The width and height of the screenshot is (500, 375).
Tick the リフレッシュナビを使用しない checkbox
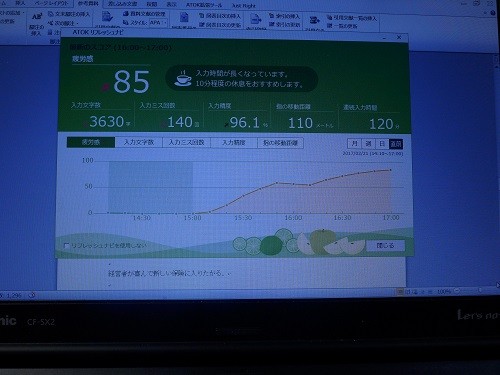coord(67,246)
